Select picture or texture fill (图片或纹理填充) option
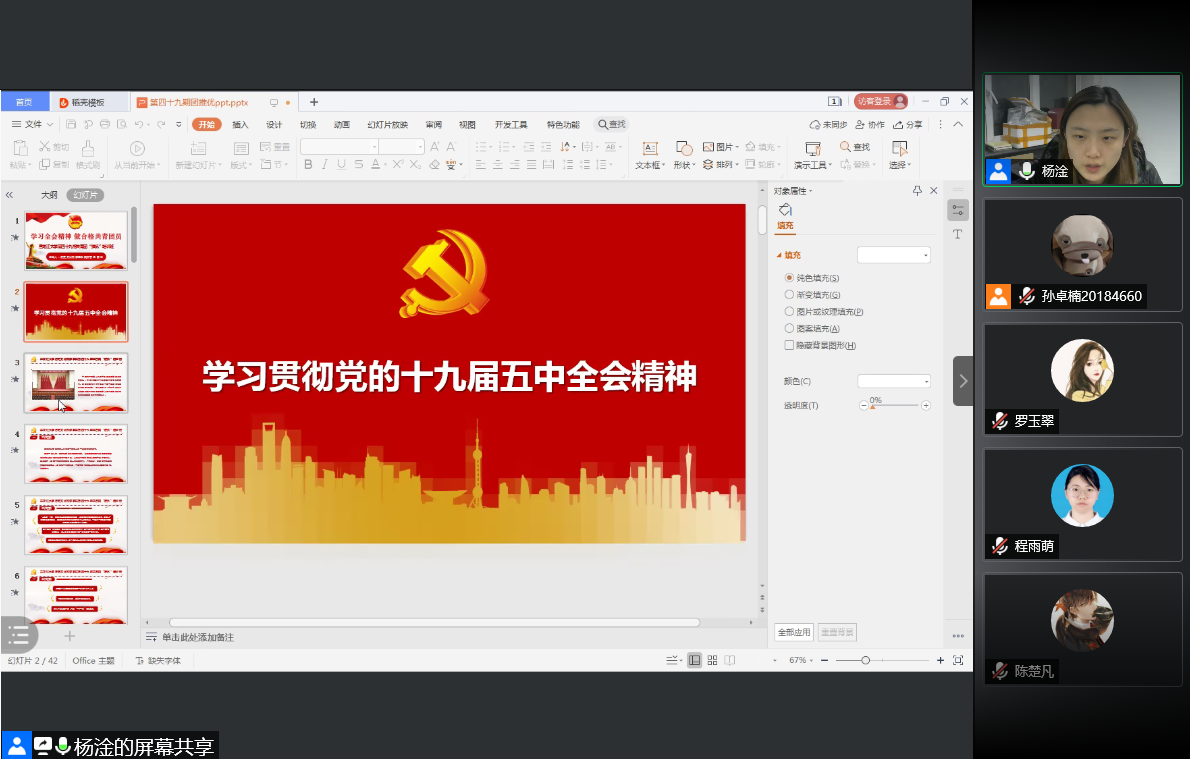Image resolution: width=1190 pixels, height=759 pixels. [x=790, y=312]
